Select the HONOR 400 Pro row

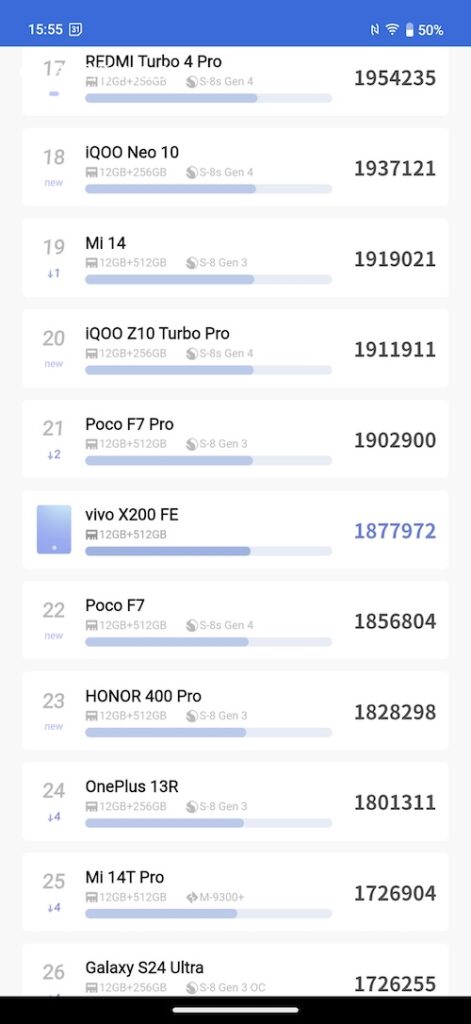coord(235,711)
